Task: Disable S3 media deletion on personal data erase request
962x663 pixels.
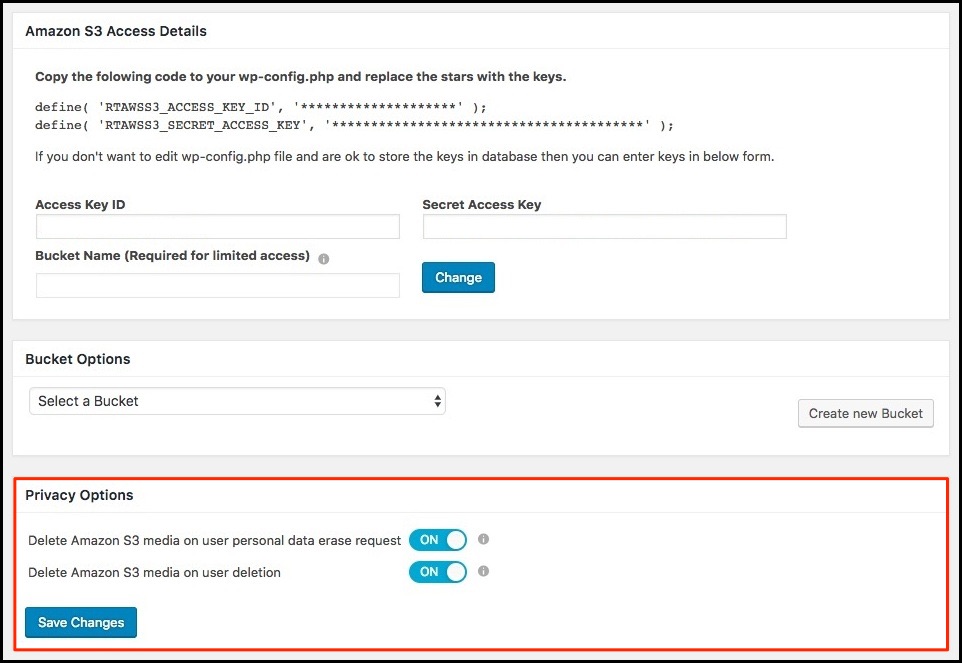Action: click(x=438, y=540)
